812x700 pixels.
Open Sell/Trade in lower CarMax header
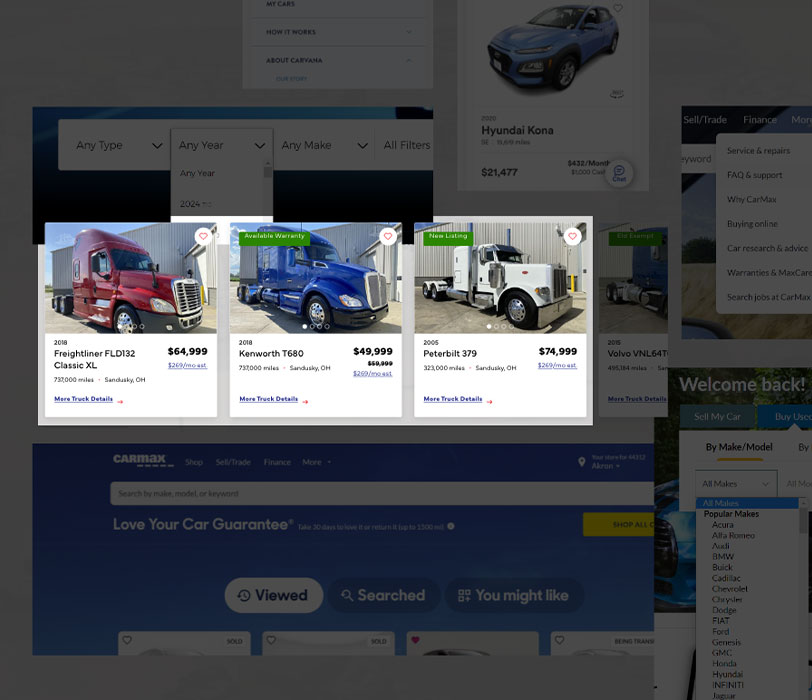(x=233, y=462)
